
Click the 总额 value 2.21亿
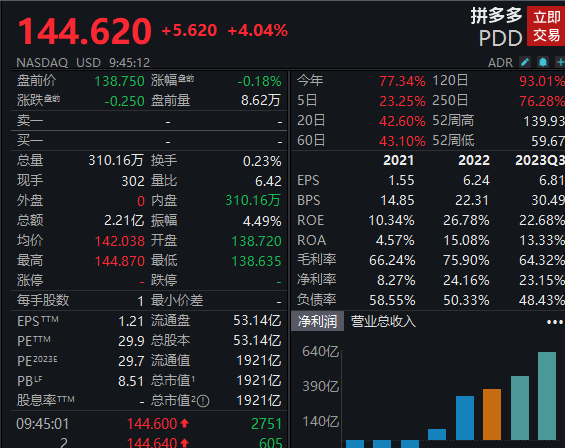124,221
